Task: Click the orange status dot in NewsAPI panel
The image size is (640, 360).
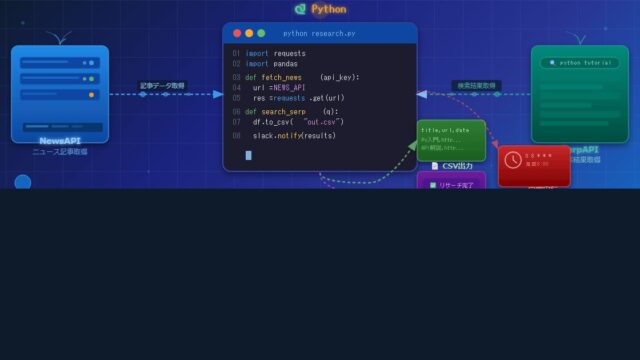Action: coord(91,95)
